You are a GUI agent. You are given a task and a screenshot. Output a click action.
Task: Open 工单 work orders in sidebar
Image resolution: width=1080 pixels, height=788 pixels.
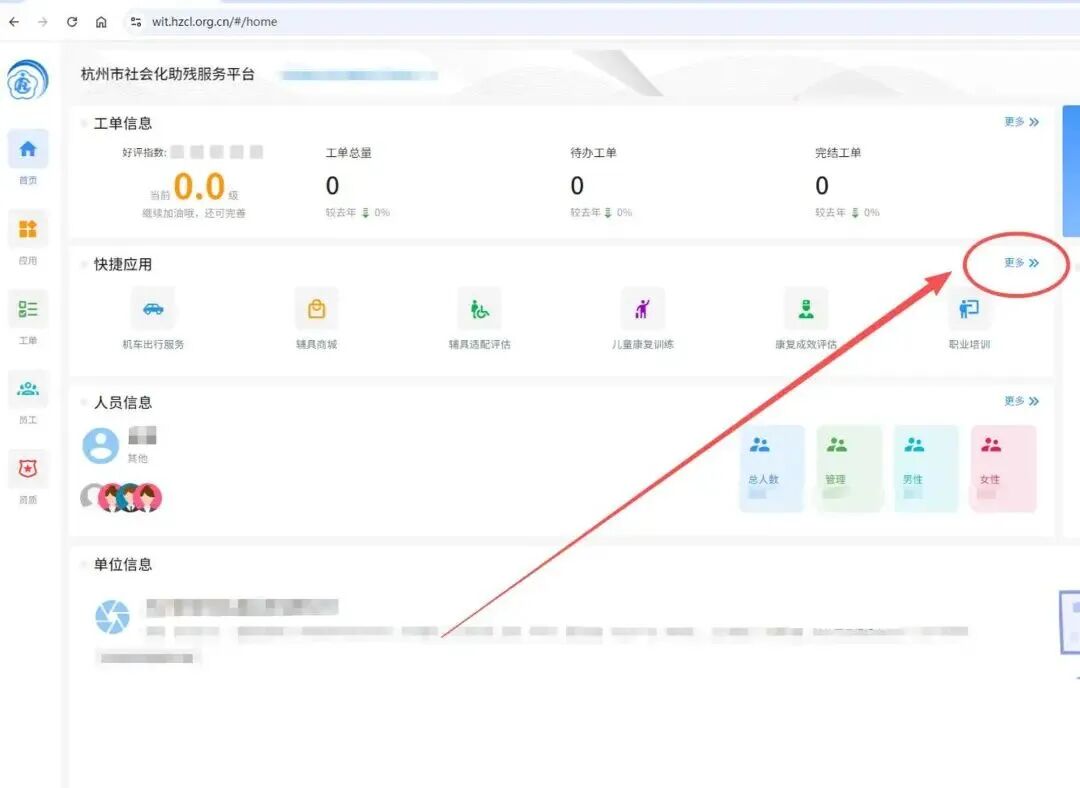click(28, 318)
